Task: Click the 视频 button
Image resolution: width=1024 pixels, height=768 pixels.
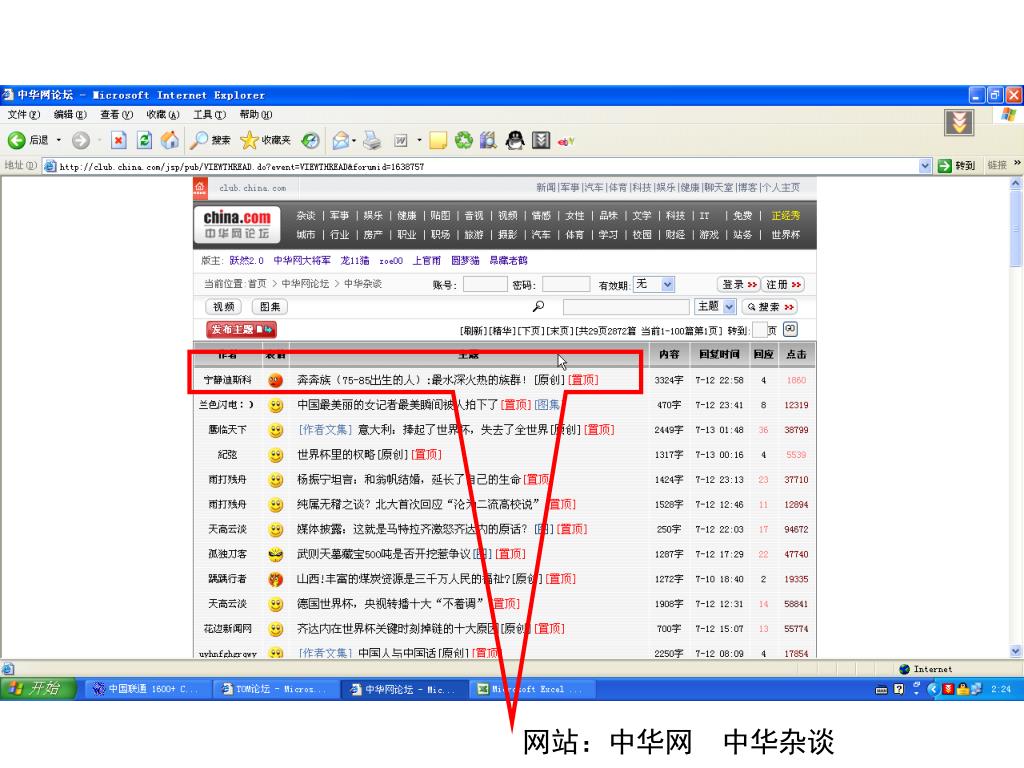Action: click(x=223, y=307)
